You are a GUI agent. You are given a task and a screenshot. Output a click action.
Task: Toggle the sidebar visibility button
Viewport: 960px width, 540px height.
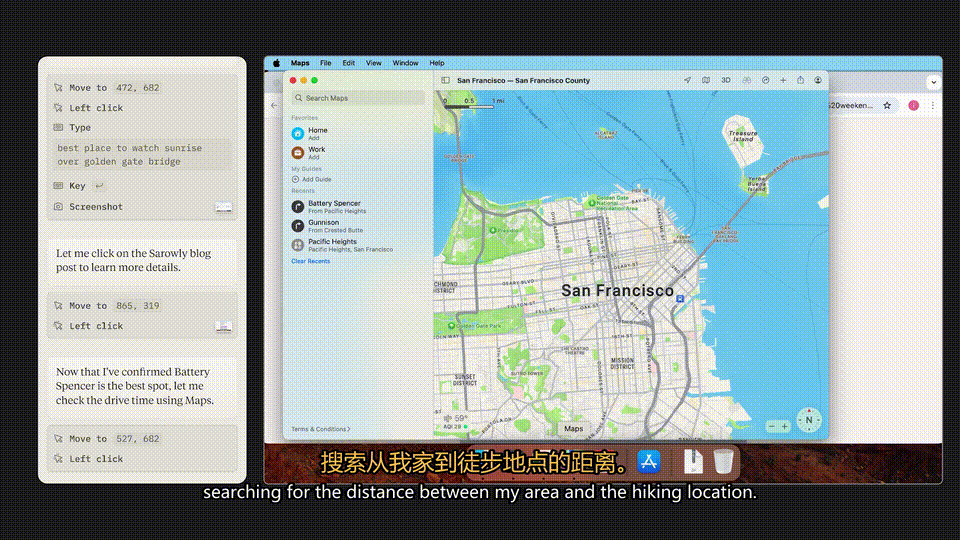tap(446, 80)
